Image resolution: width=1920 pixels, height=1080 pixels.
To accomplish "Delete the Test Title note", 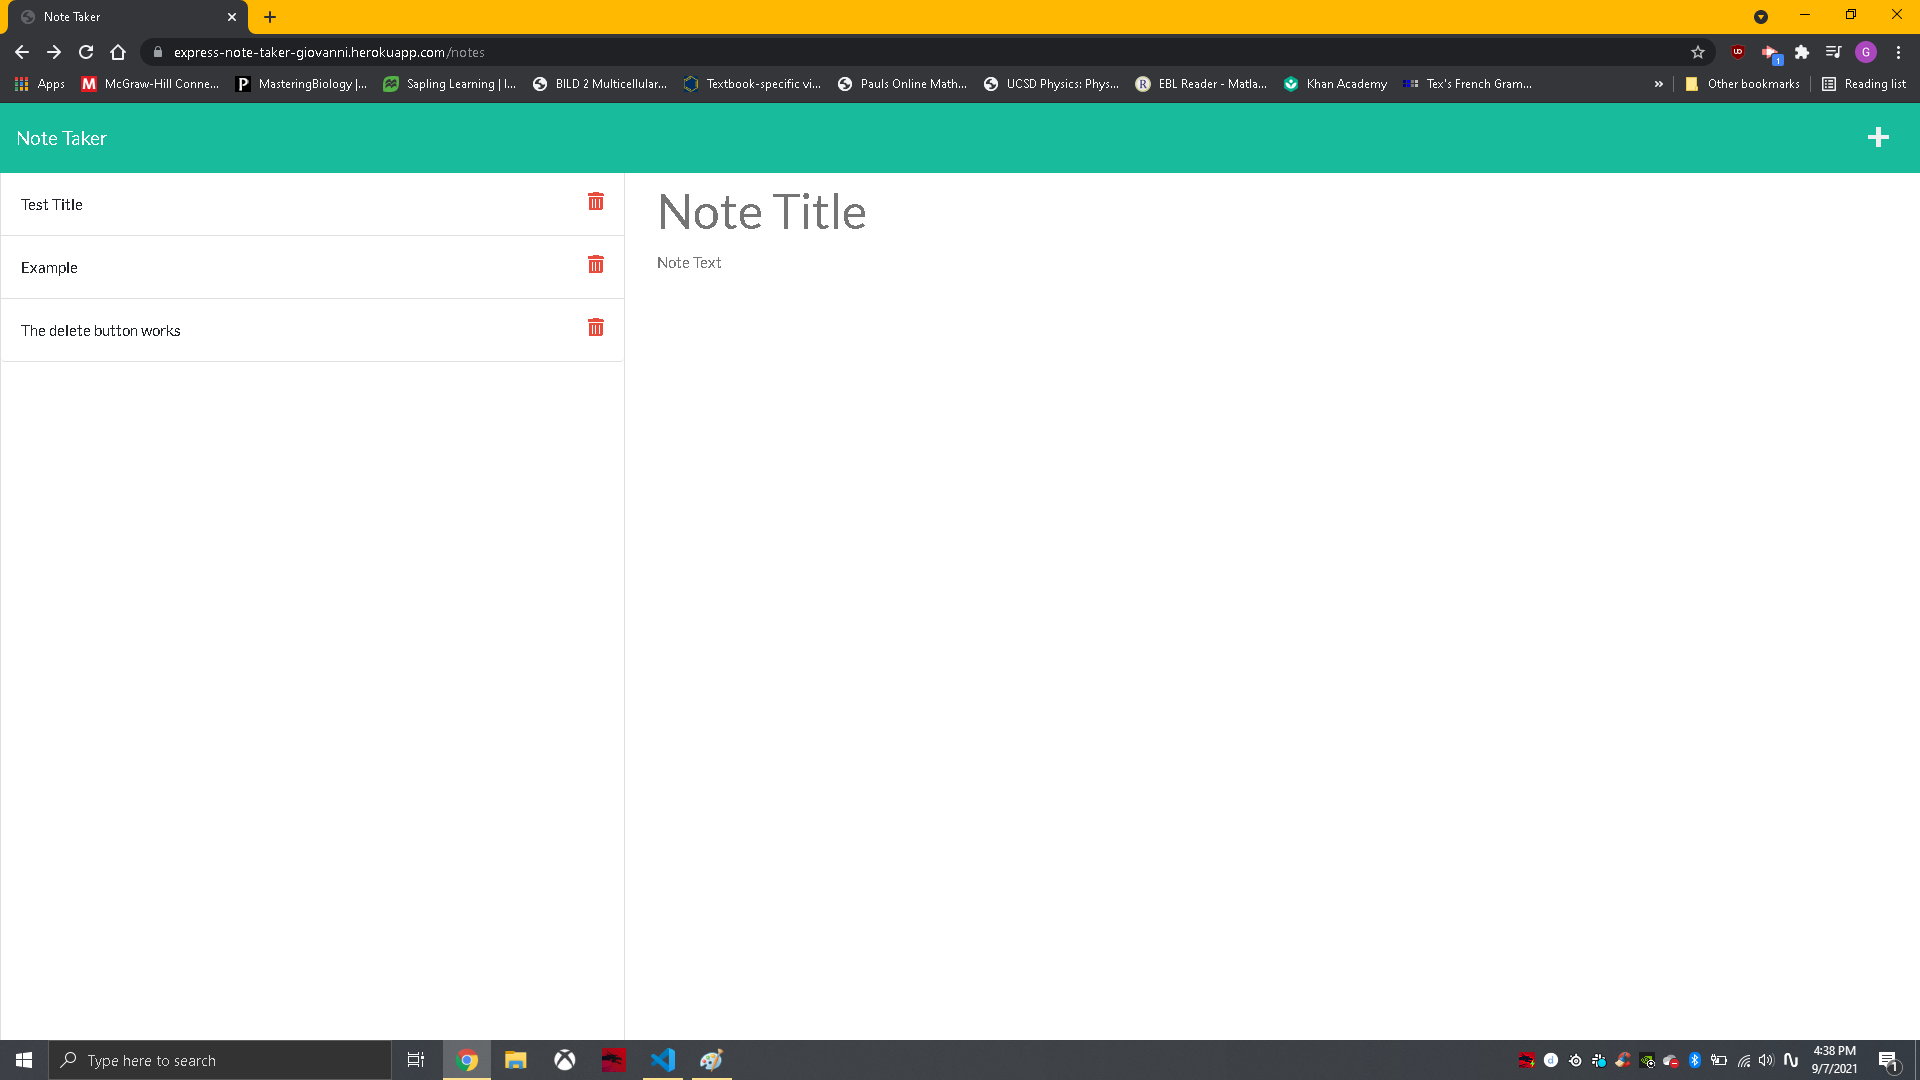I will pyautogui.click(x=596, y=202).
